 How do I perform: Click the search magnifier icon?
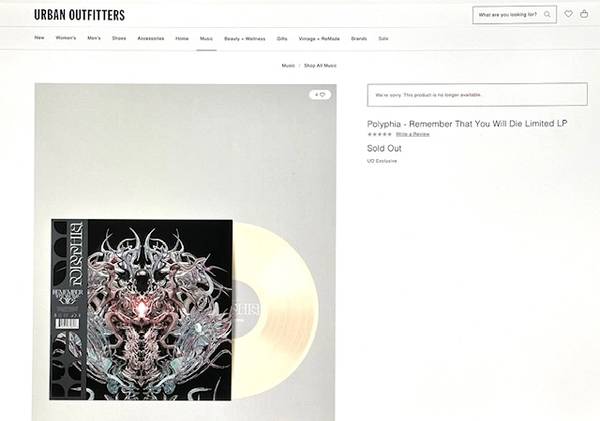point(547,15)
